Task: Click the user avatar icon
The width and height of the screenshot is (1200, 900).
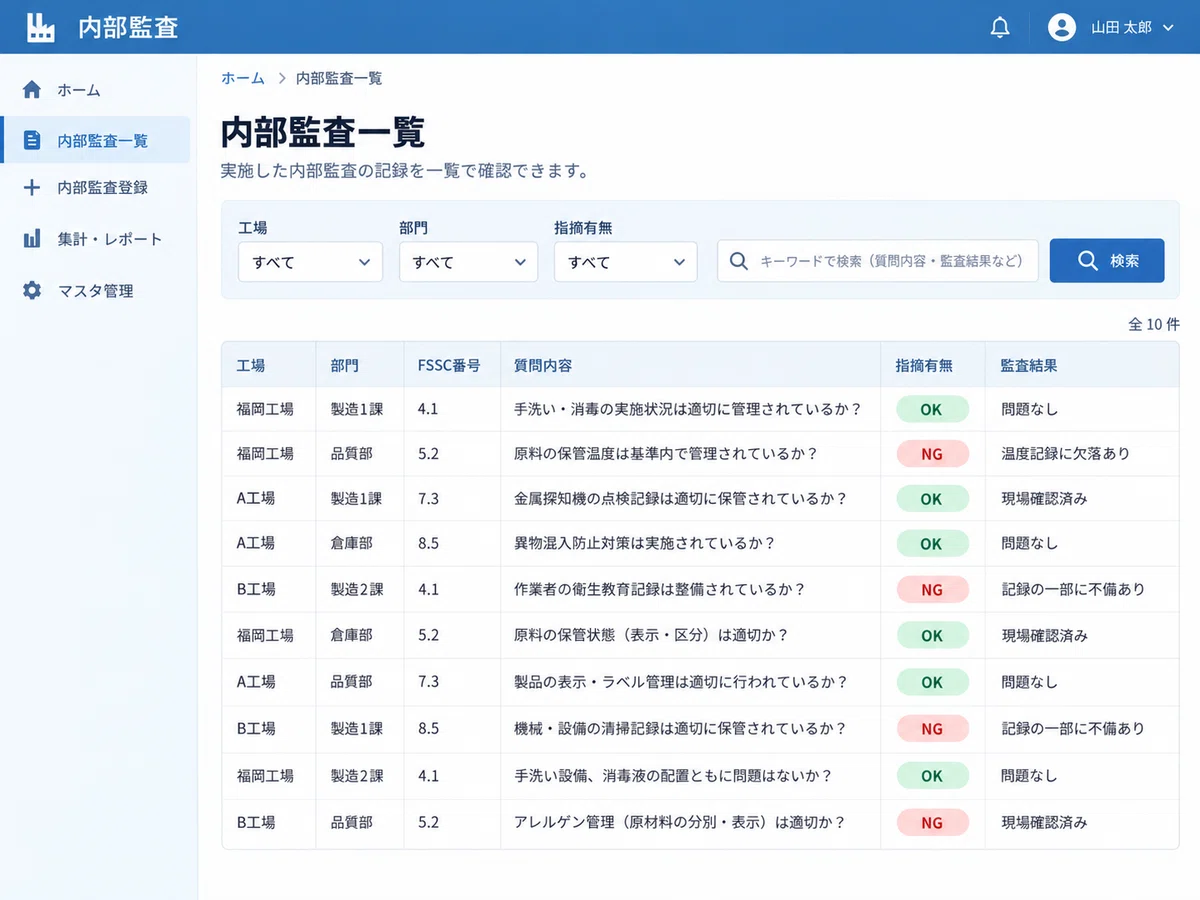Action: point(1062,27)
